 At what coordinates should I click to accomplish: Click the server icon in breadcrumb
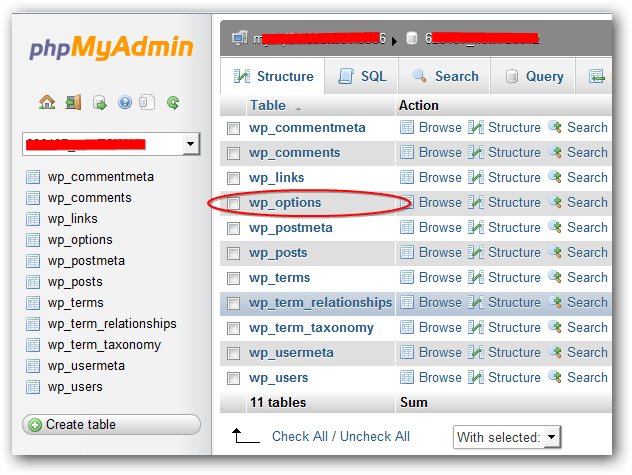pos(240,38)
